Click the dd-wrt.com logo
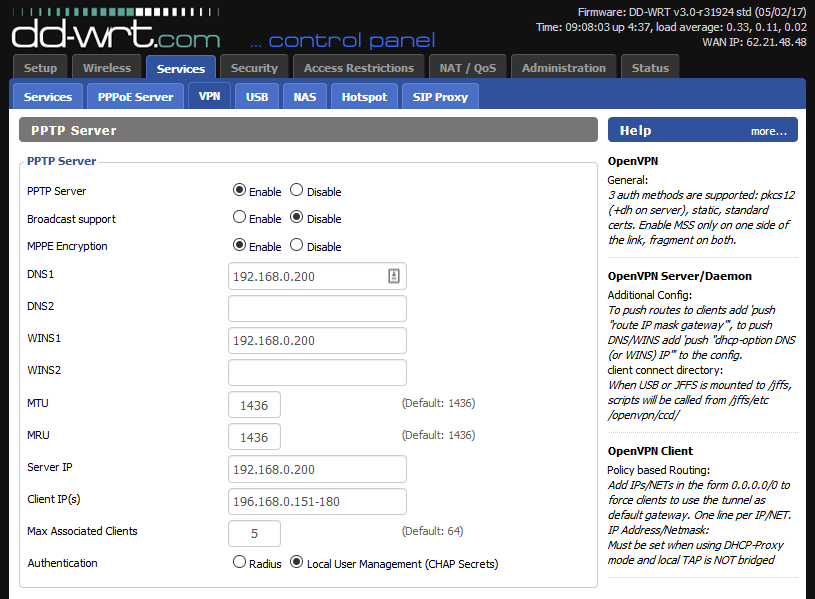The height and width of the screenshot is (599, 815). (x=116, y=29)
